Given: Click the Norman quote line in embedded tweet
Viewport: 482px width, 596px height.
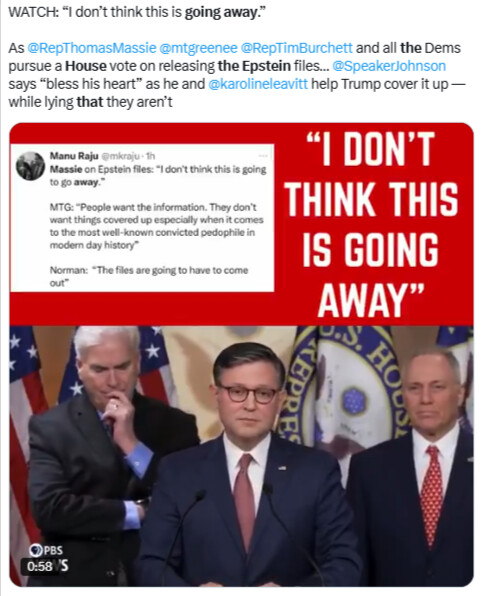Looking at the screenshot, I should point(149,276).
